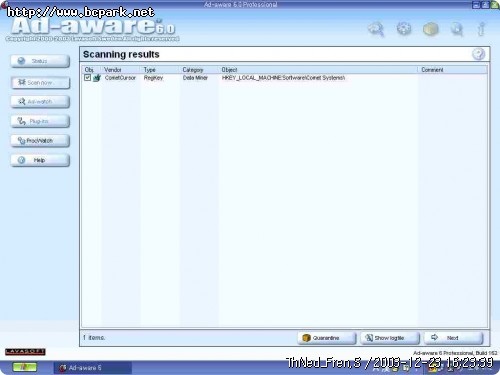
Task: Open the Plug-ins section
Action: (40, 121)
